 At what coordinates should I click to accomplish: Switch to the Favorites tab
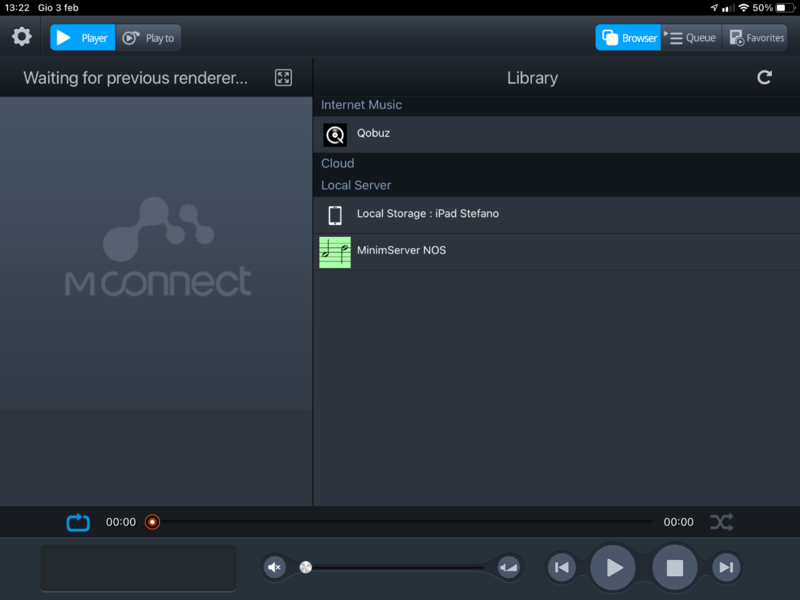(756, 38)
